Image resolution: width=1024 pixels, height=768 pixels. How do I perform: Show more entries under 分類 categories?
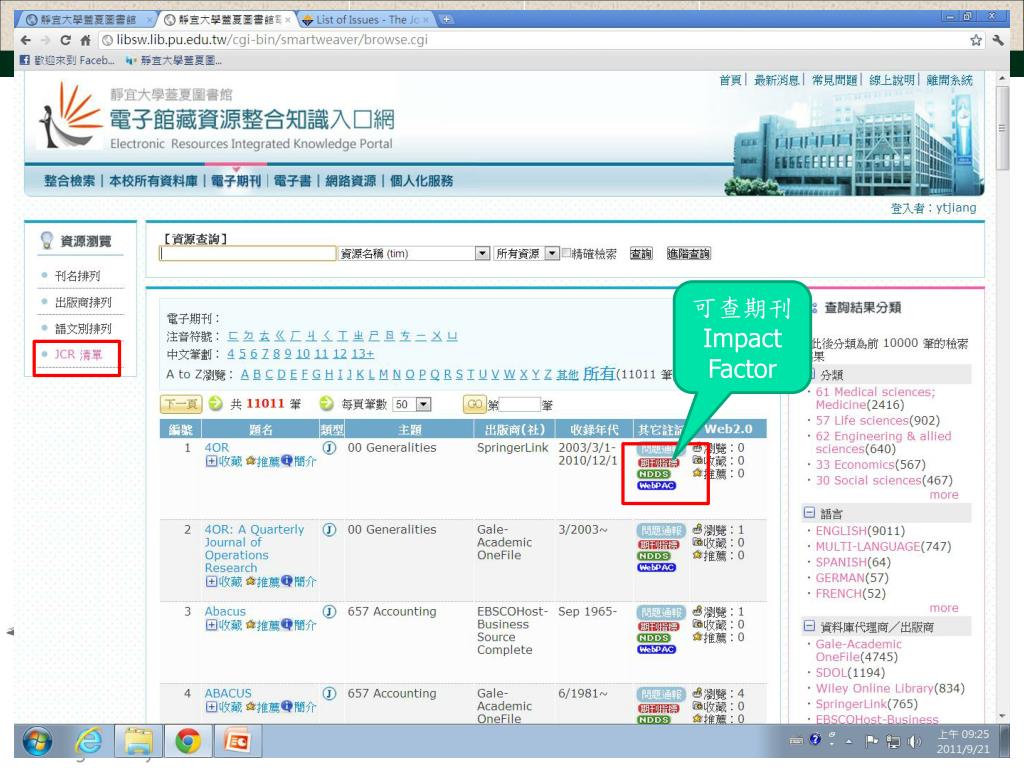pos(944,495)
